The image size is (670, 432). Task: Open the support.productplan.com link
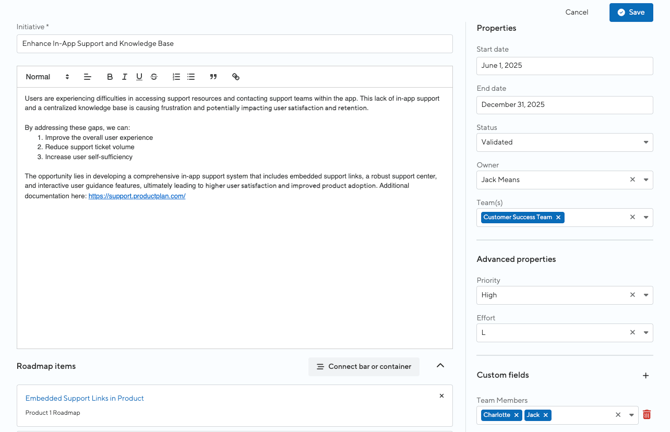[137, 196]
